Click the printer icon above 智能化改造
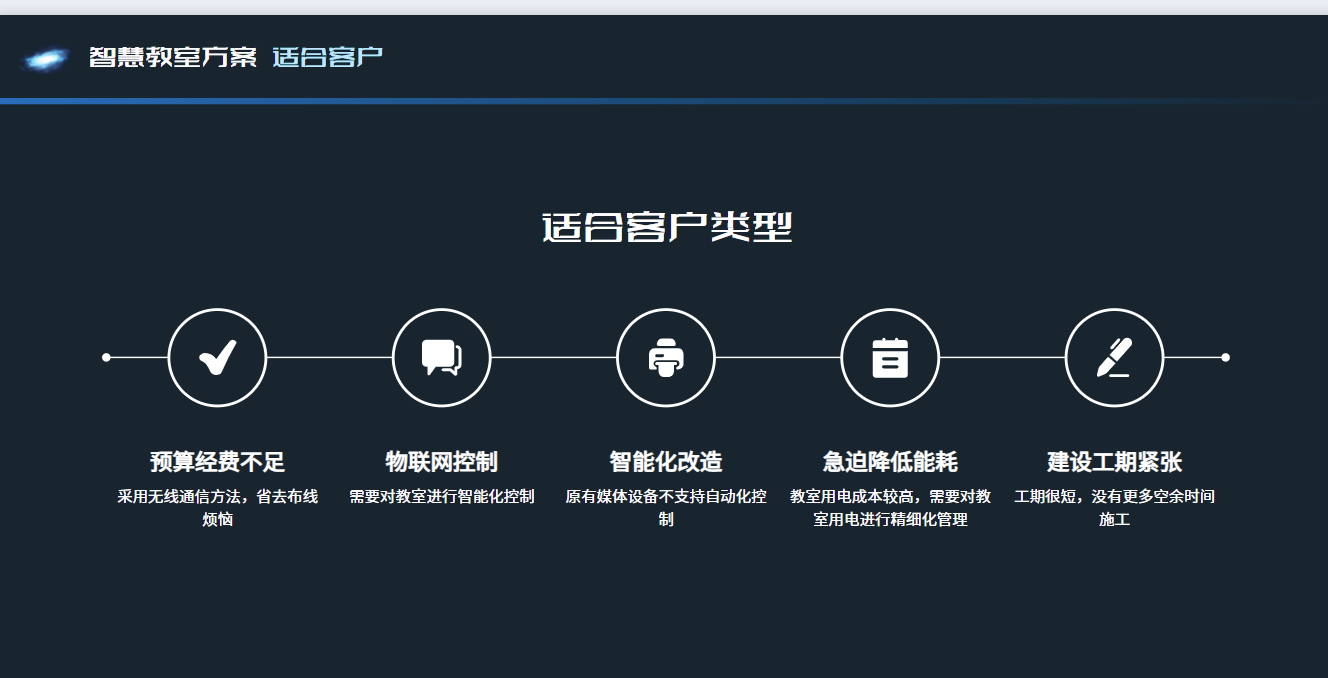 coord(666,357)
